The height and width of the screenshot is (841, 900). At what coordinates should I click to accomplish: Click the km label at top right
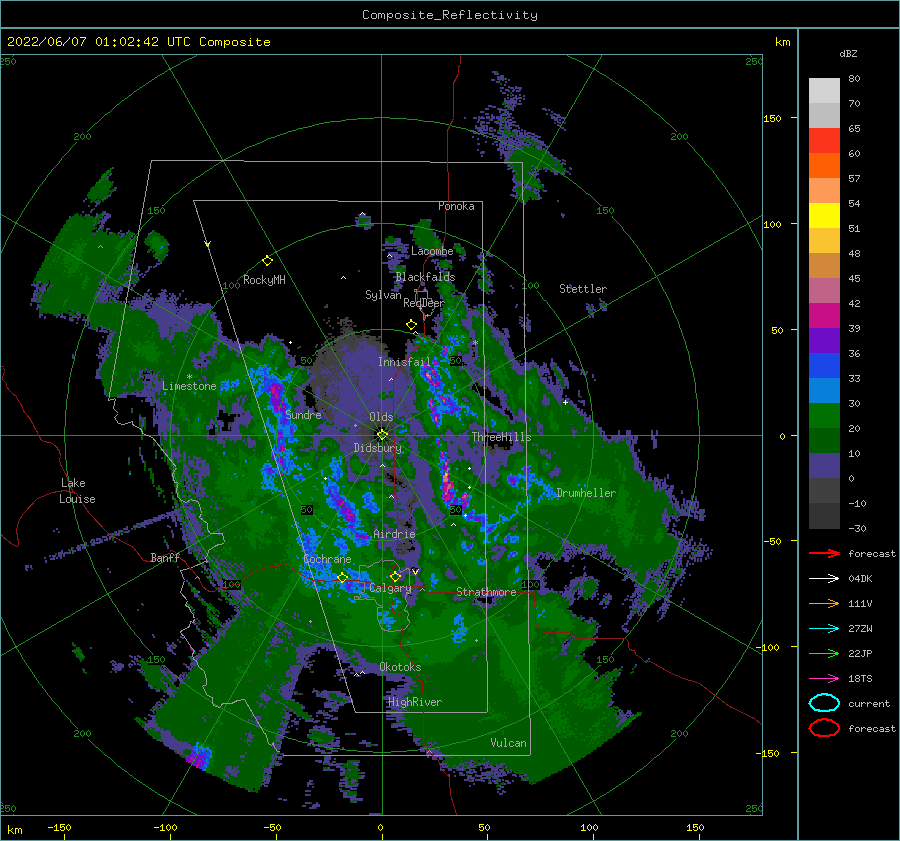[x=782, y=42]
